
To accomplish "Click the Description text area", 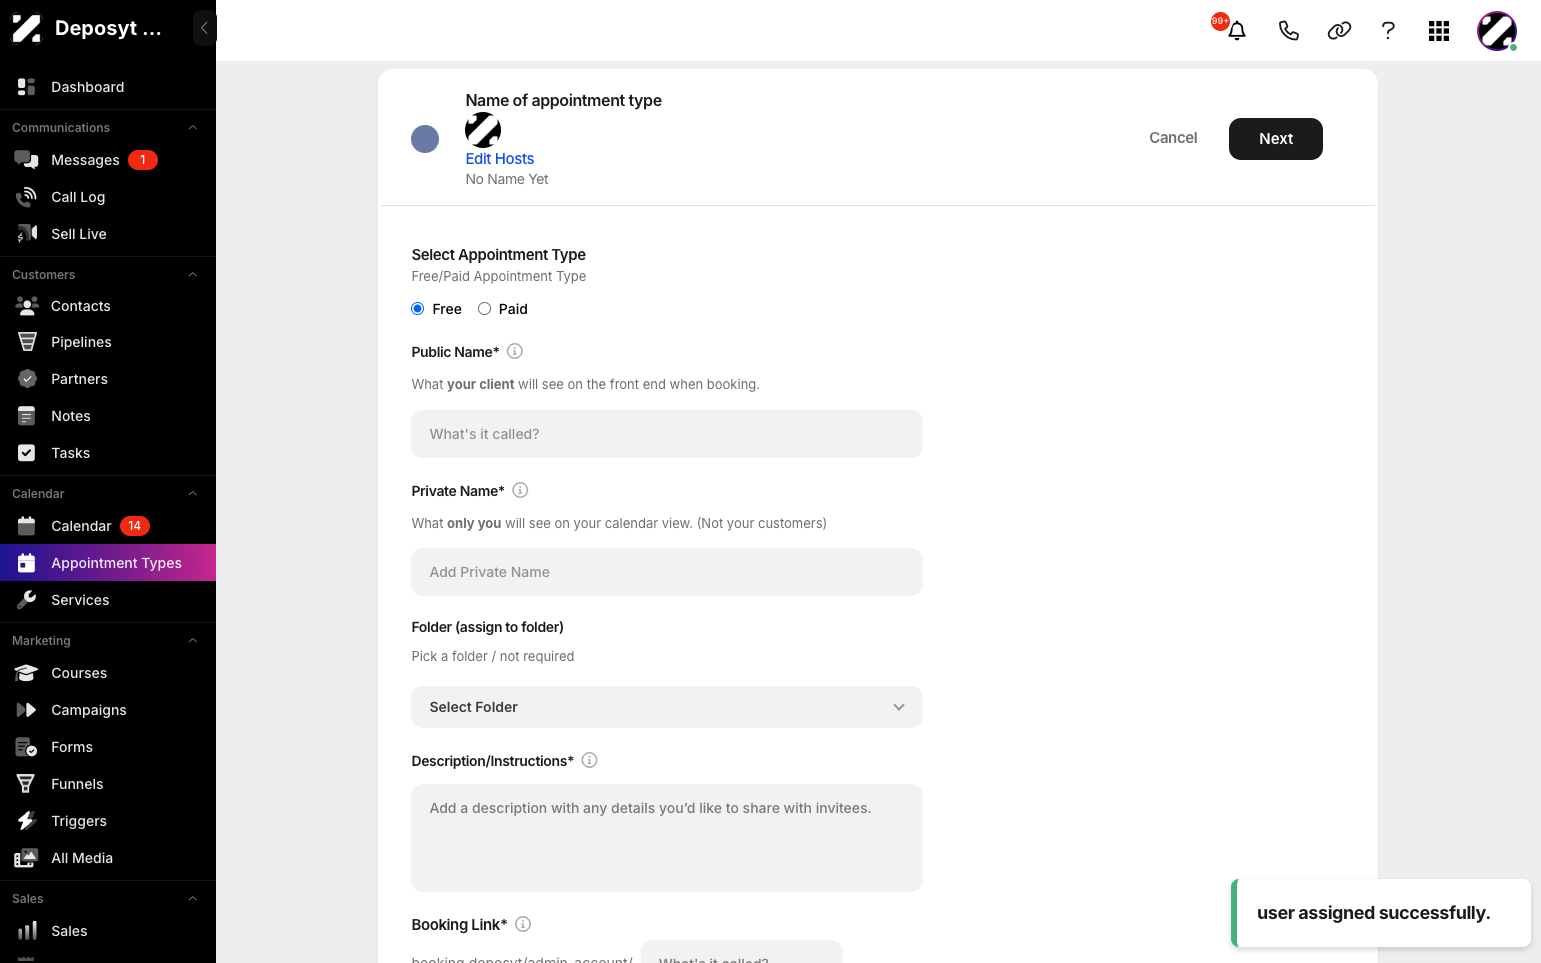I will point(667,838).
